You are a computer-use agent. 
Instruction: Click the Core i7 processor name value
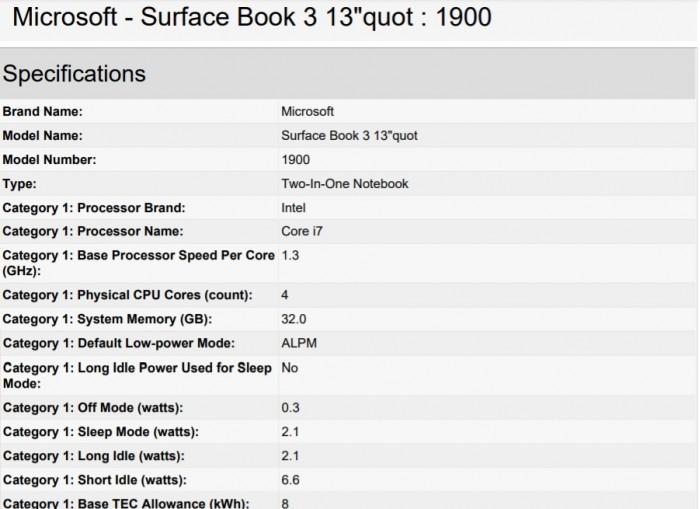(x=302, y=231)
